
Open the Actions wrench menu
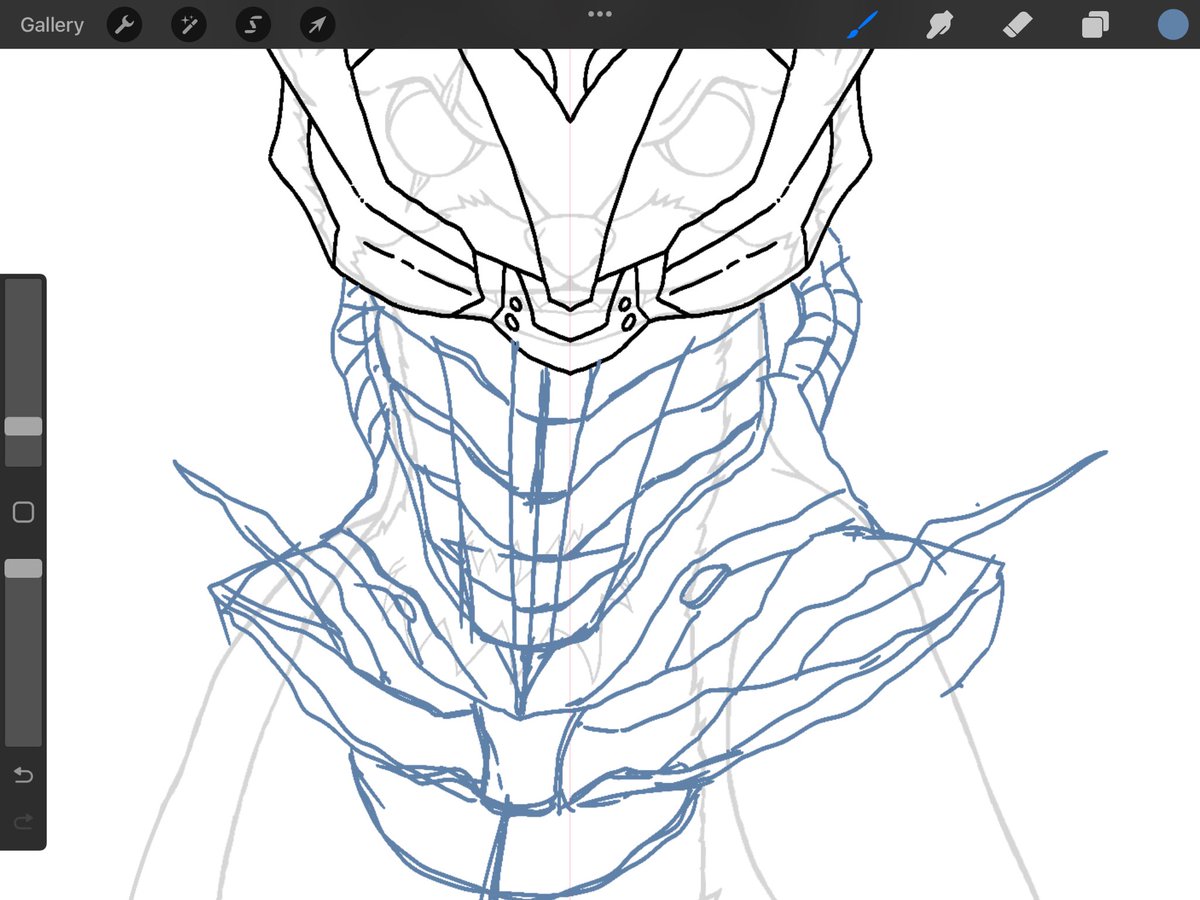click(x=124, y=24)
